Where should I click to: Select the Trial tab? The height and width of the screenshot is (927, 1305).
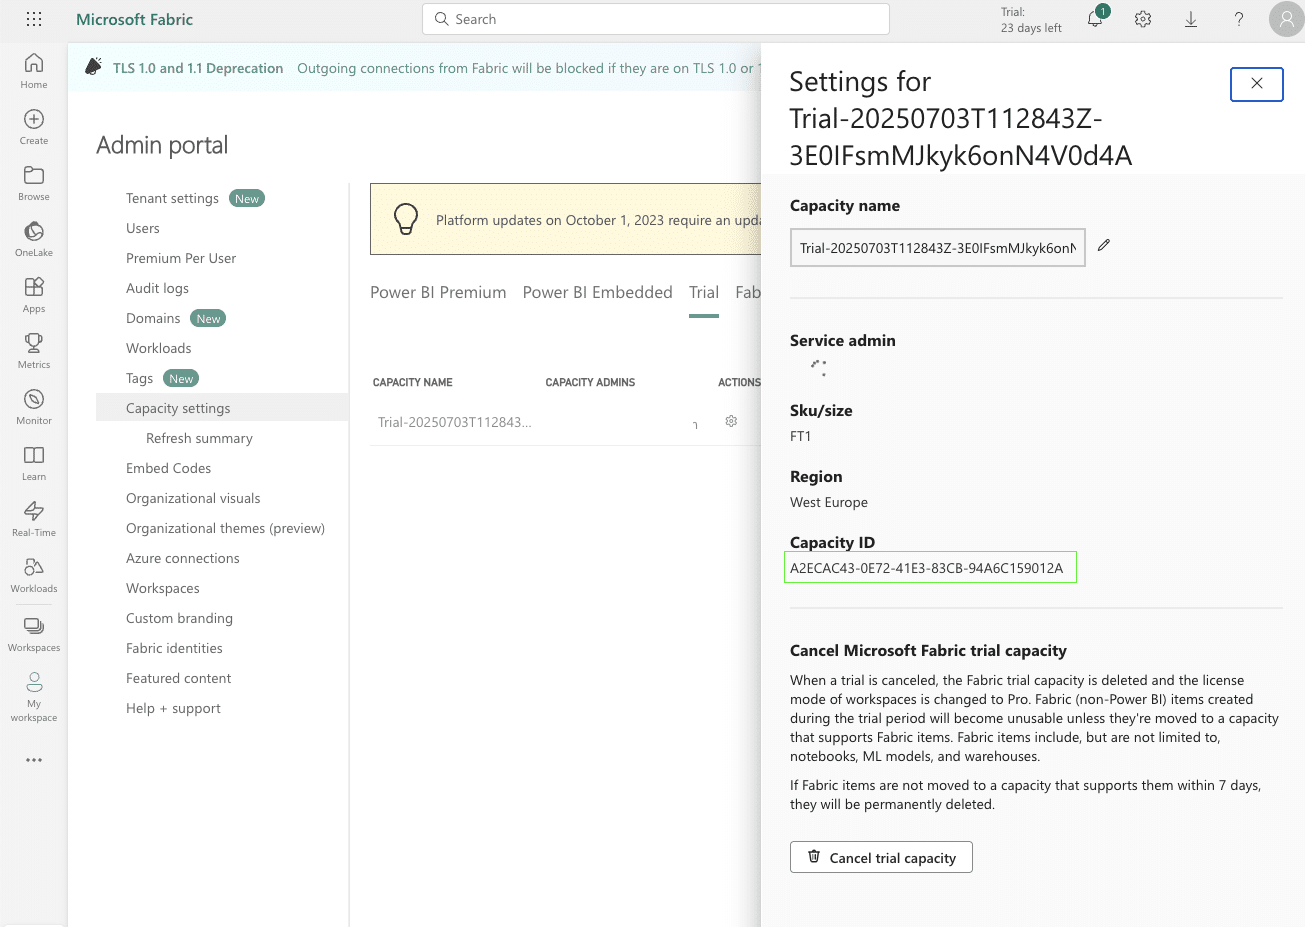click(704, 292)
